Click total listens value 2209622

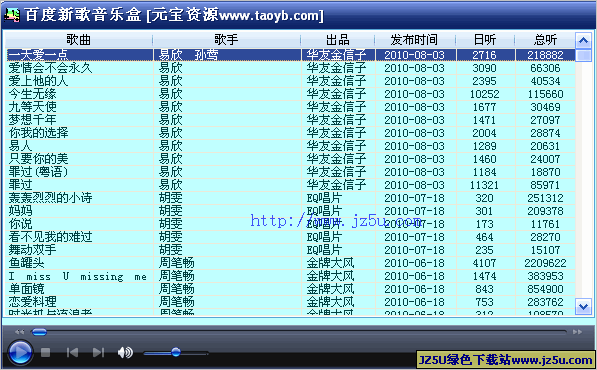click(x=545, y=263)
